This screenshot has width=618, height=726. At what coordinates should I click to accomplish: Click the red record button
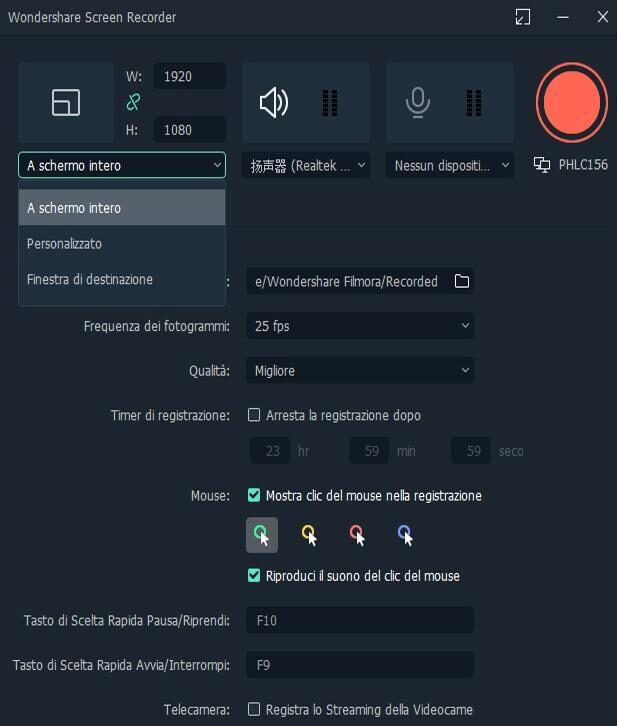point(572,102)
